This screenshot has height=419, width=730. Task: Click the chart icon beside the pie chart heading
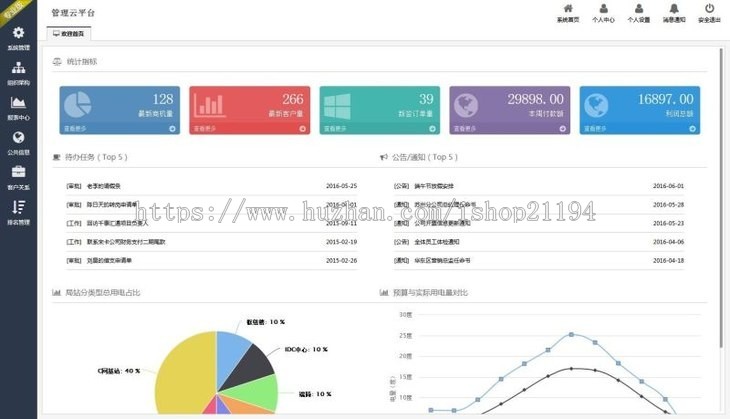[x=56, y=293]
